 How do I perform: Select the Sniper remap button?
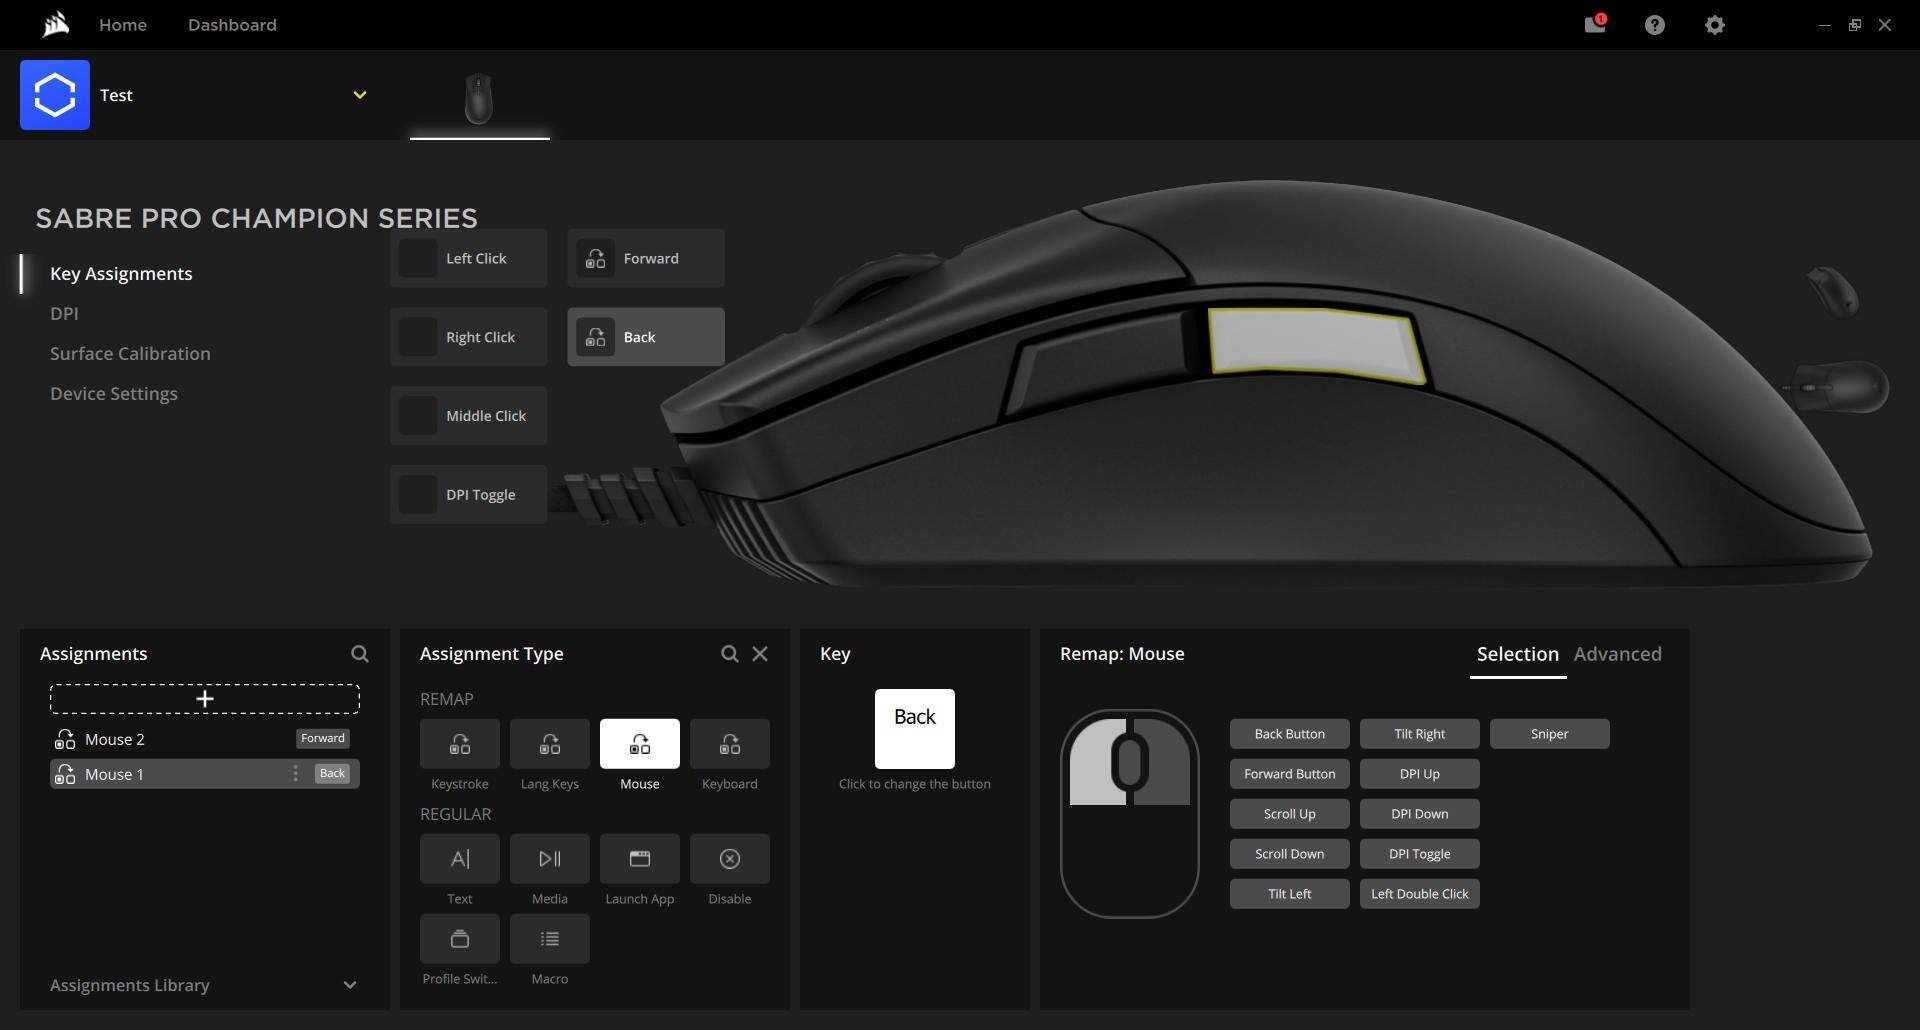(1549, 734)
